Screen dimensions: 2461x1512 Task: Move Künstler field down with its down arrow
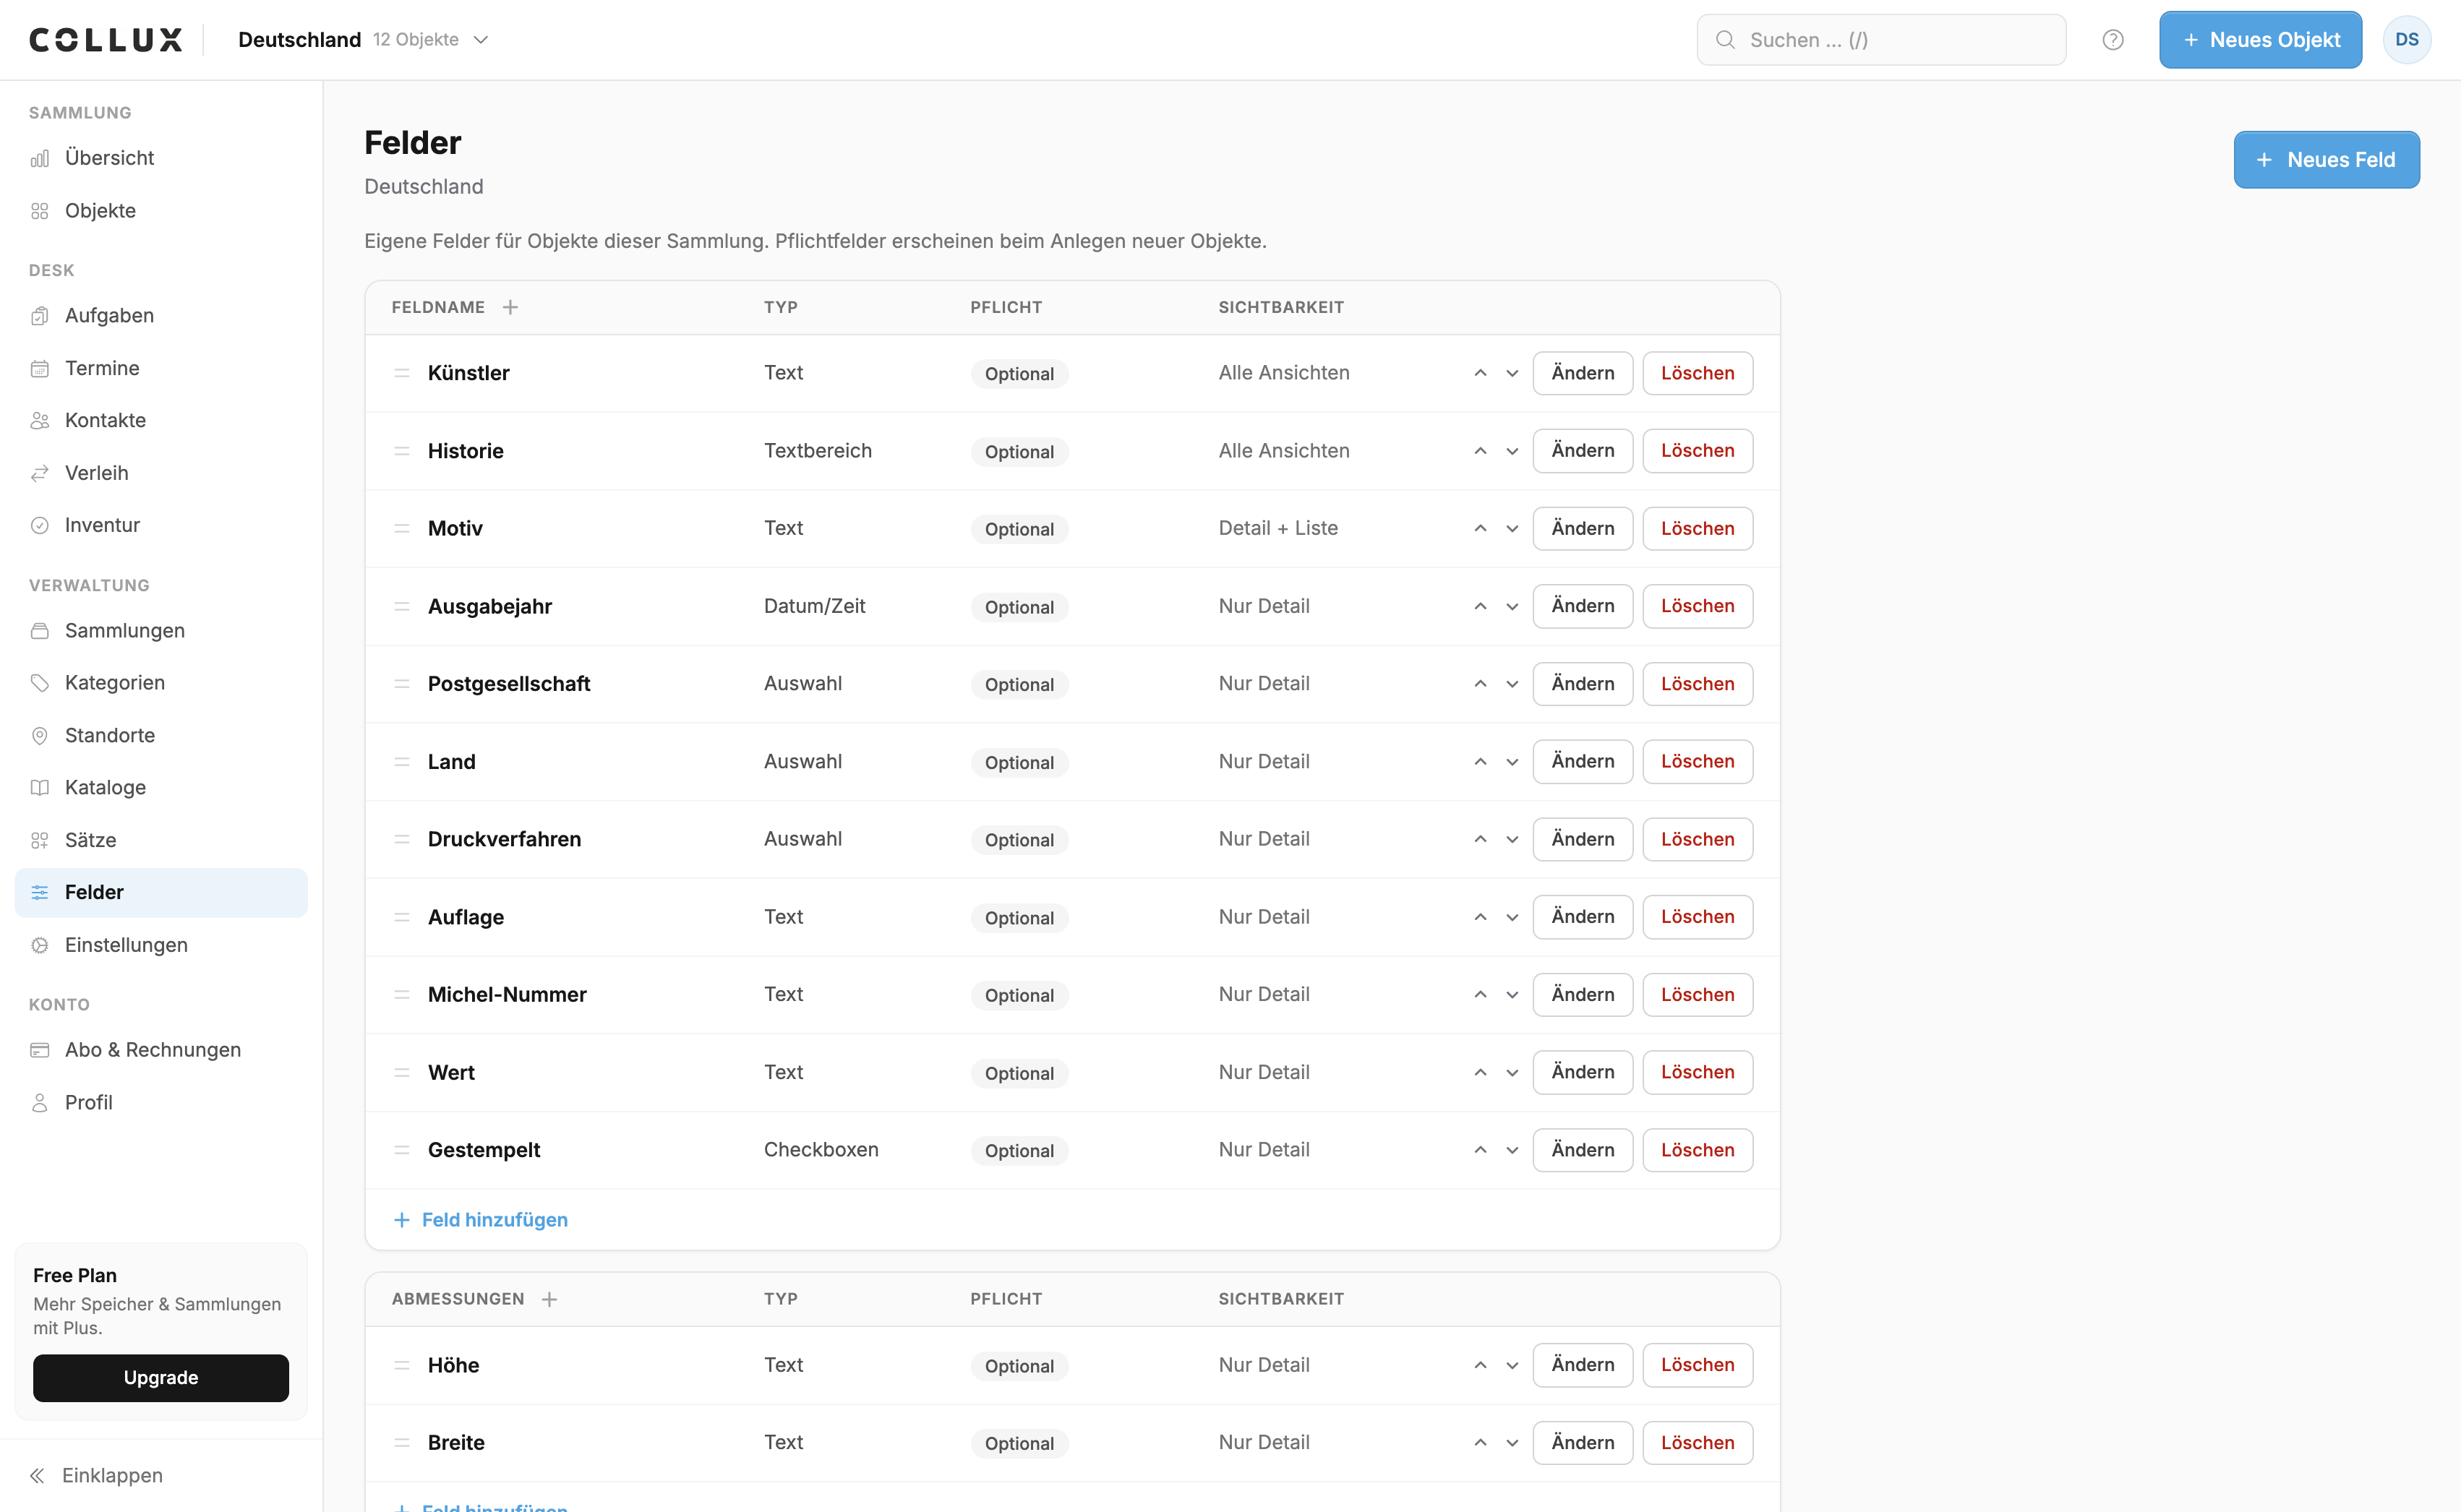1512,373
